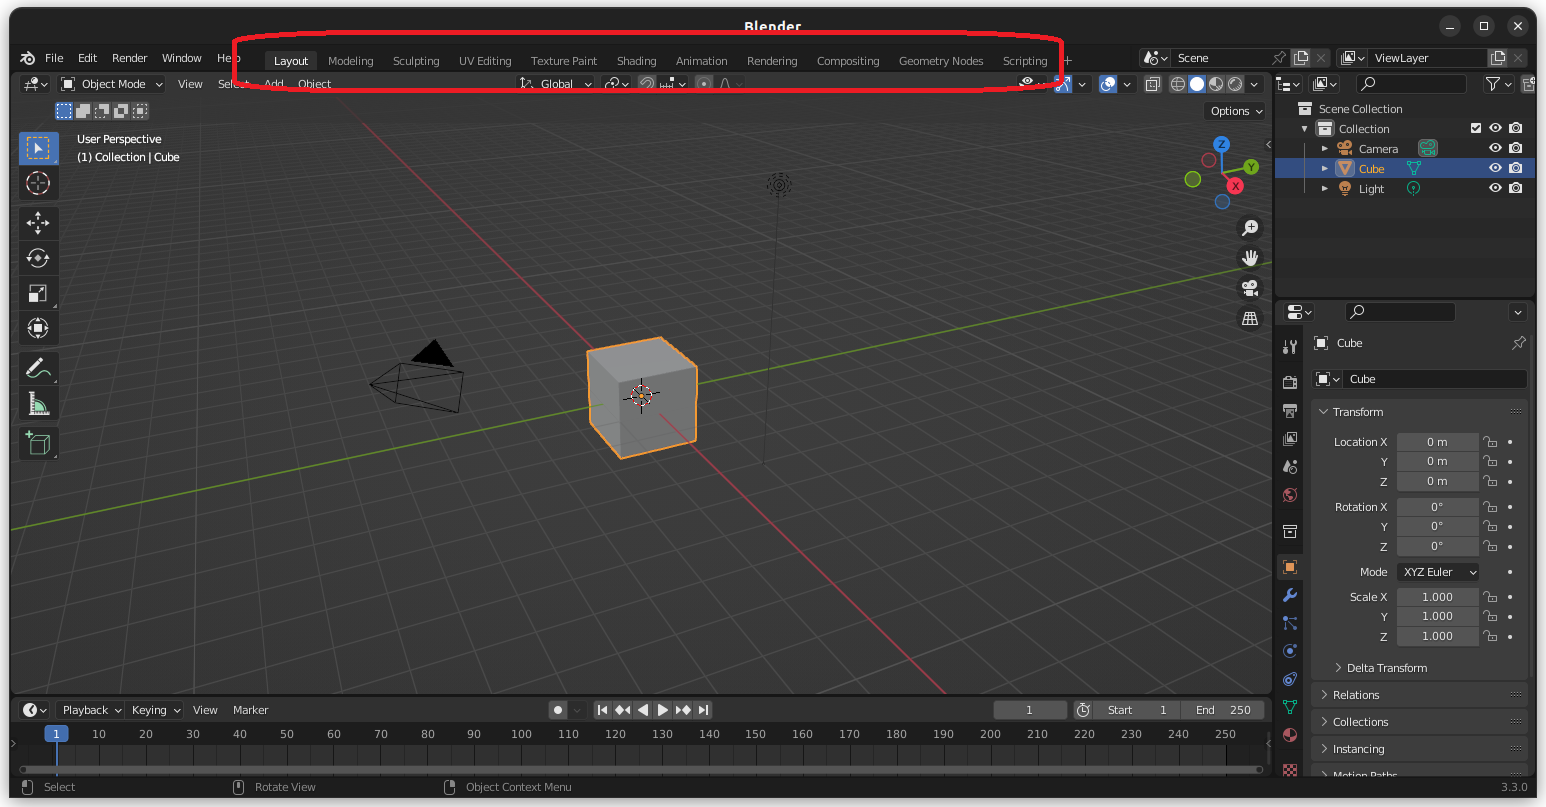Open the viewport Options dropdown
The width and height of the screenshot is (1546, 807).
point(1235,111)
